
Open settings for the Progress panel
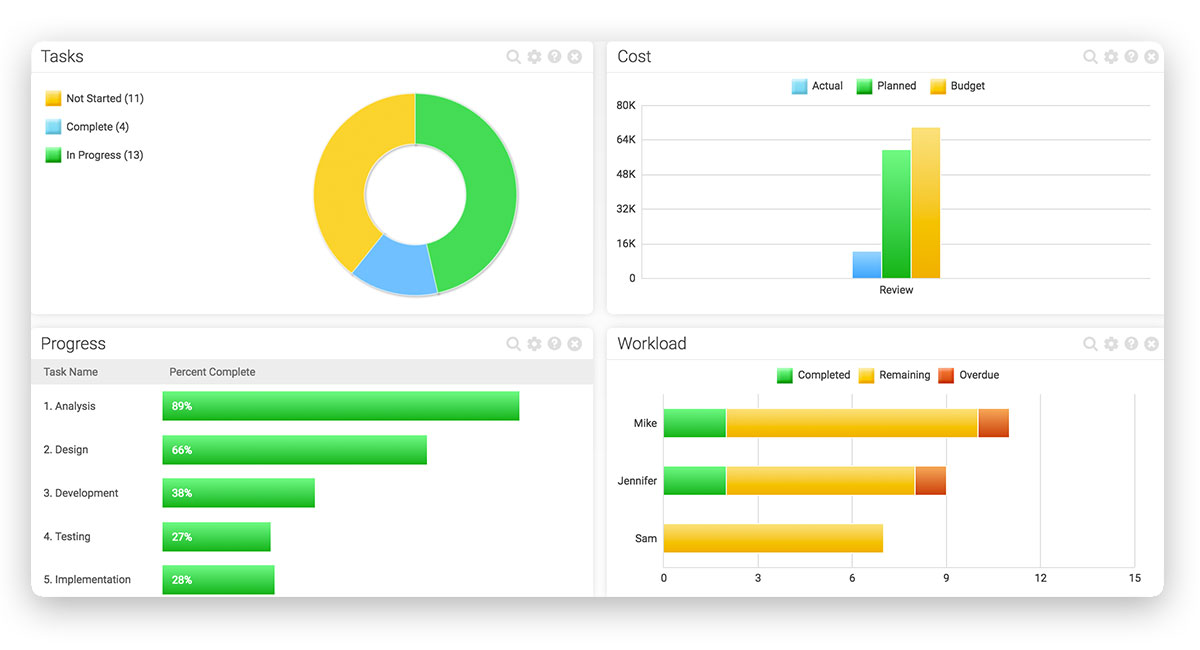[x=534, y=343]
